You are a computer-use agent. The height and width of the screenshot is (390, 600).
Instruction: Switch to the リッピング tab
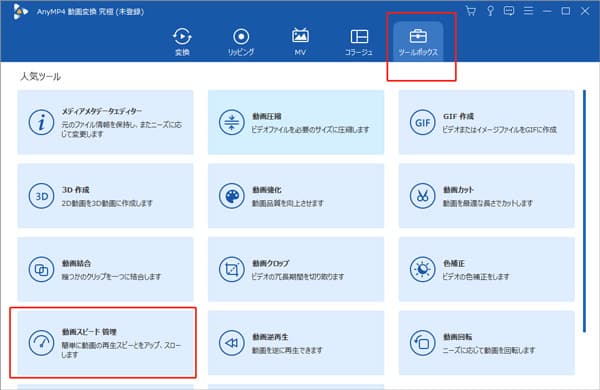coord(241,42)
